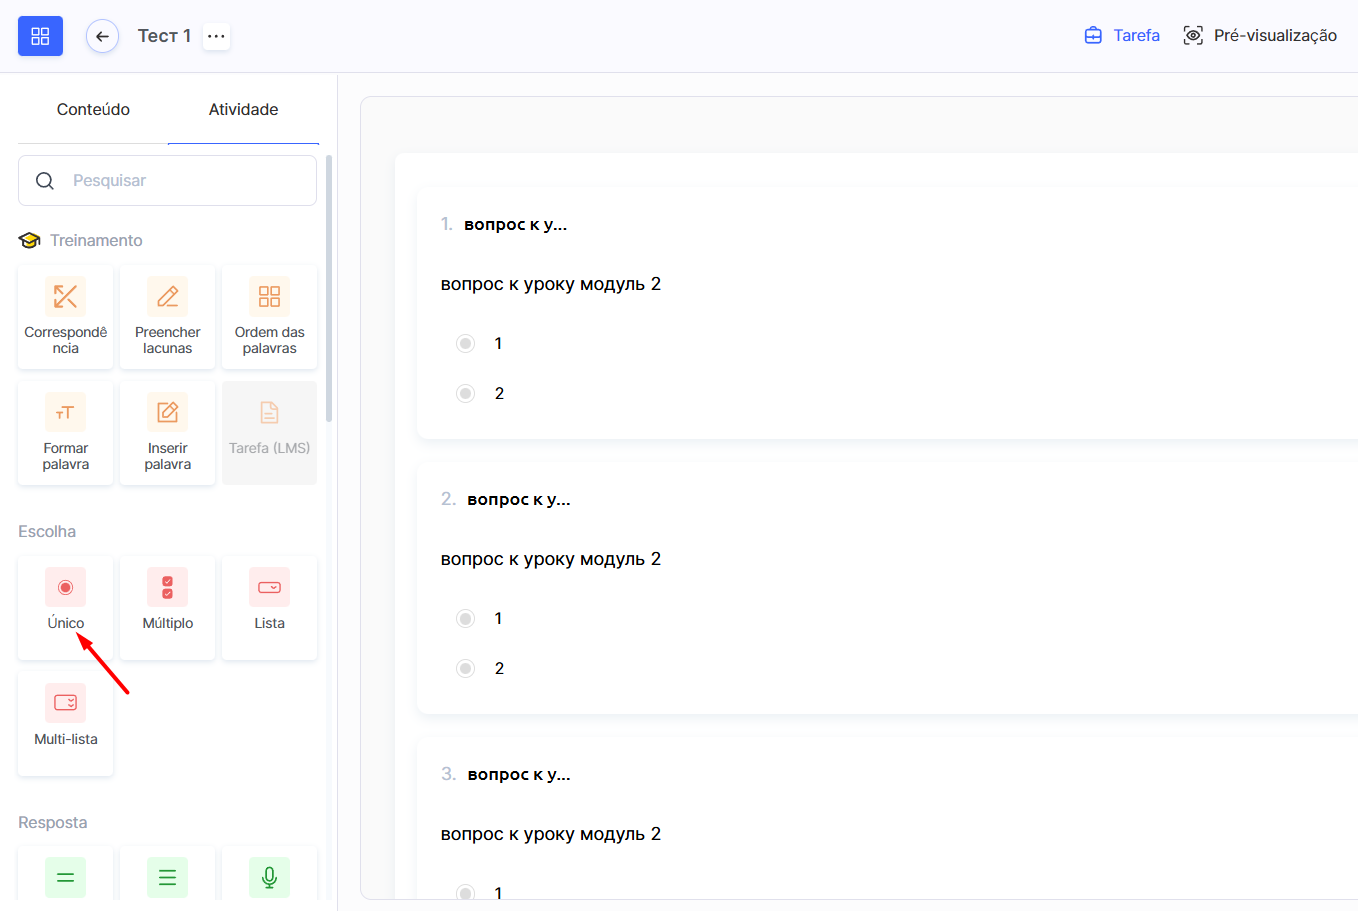Click the blue grid menu icon
This screenshot has height=911, width=1358.
[x=40, y=36]
